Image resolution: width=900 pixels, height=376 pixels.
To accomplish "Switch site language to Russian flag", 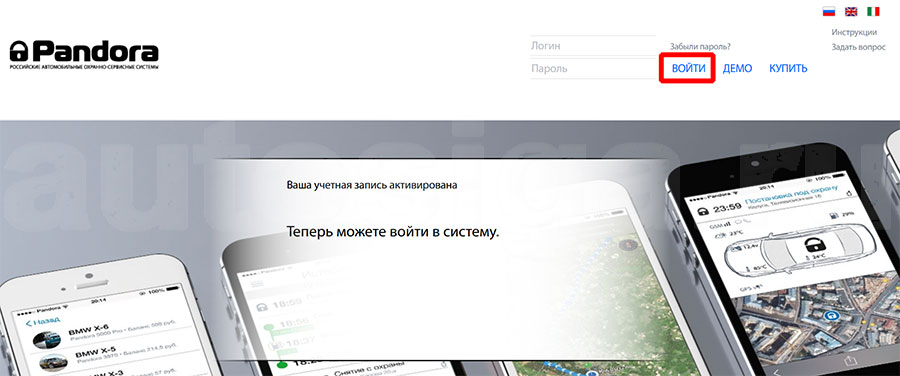I will tap(828, 11).
